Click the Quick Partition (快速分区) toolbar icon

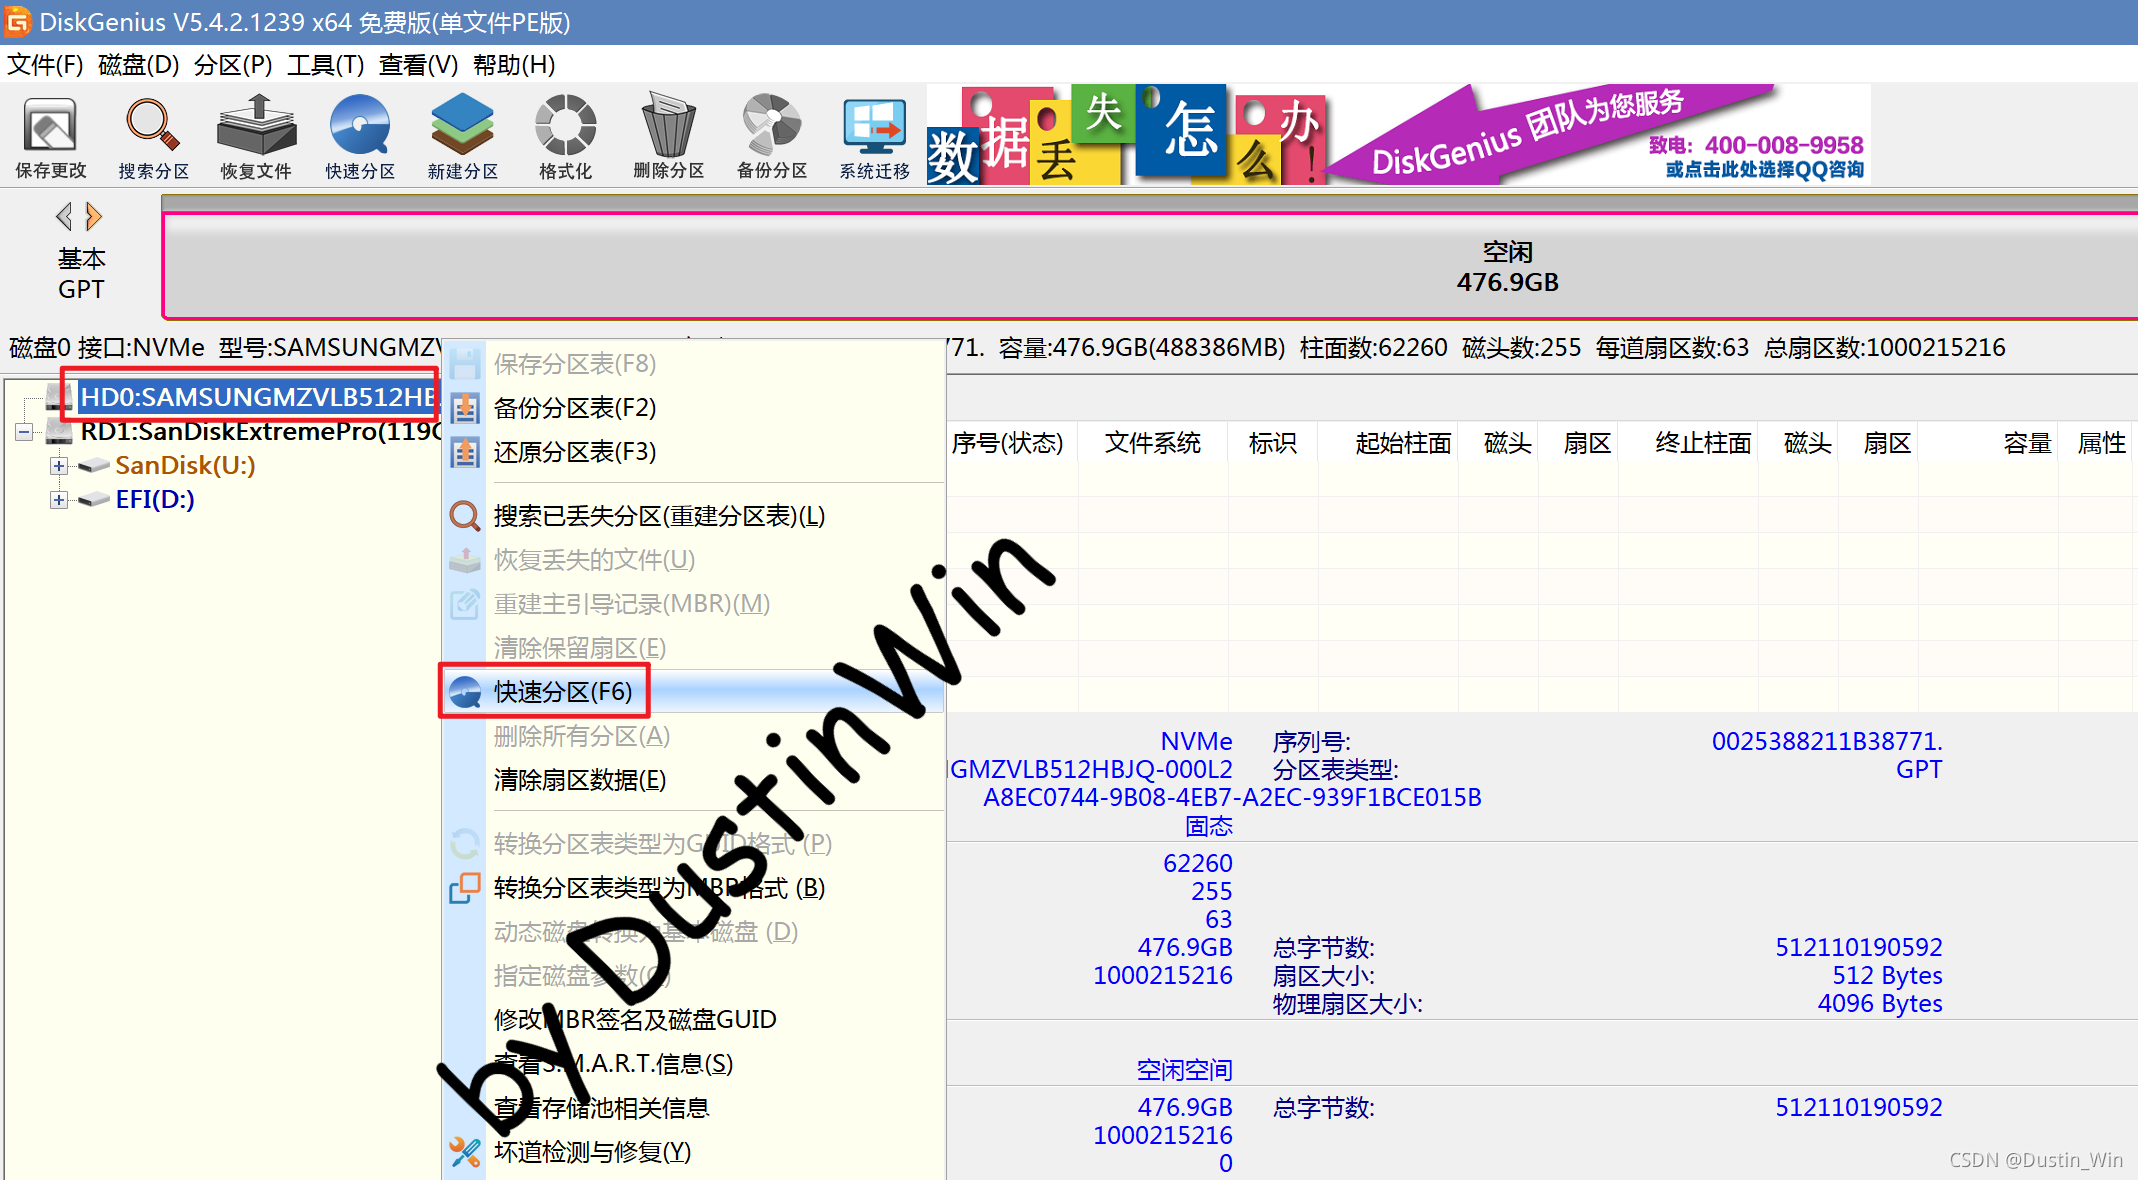(360, 137)
